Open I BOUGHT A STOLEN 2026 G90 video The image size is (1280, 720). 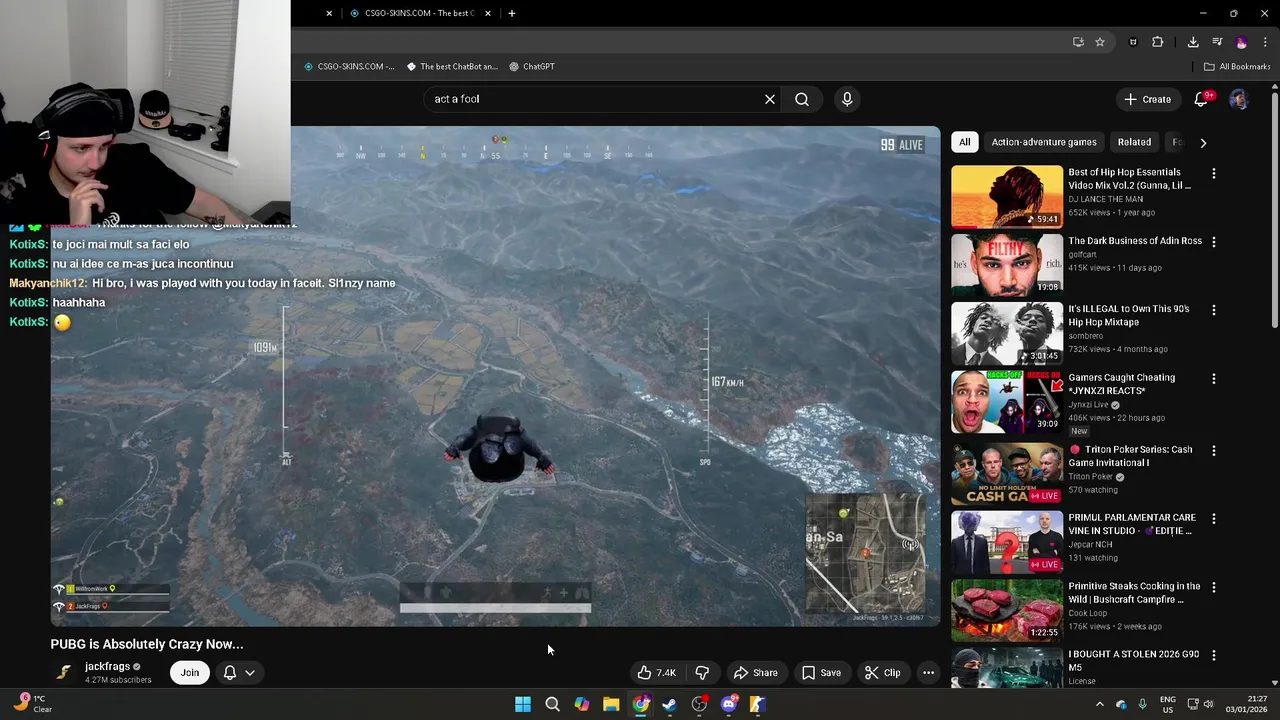coord(1133,660)
